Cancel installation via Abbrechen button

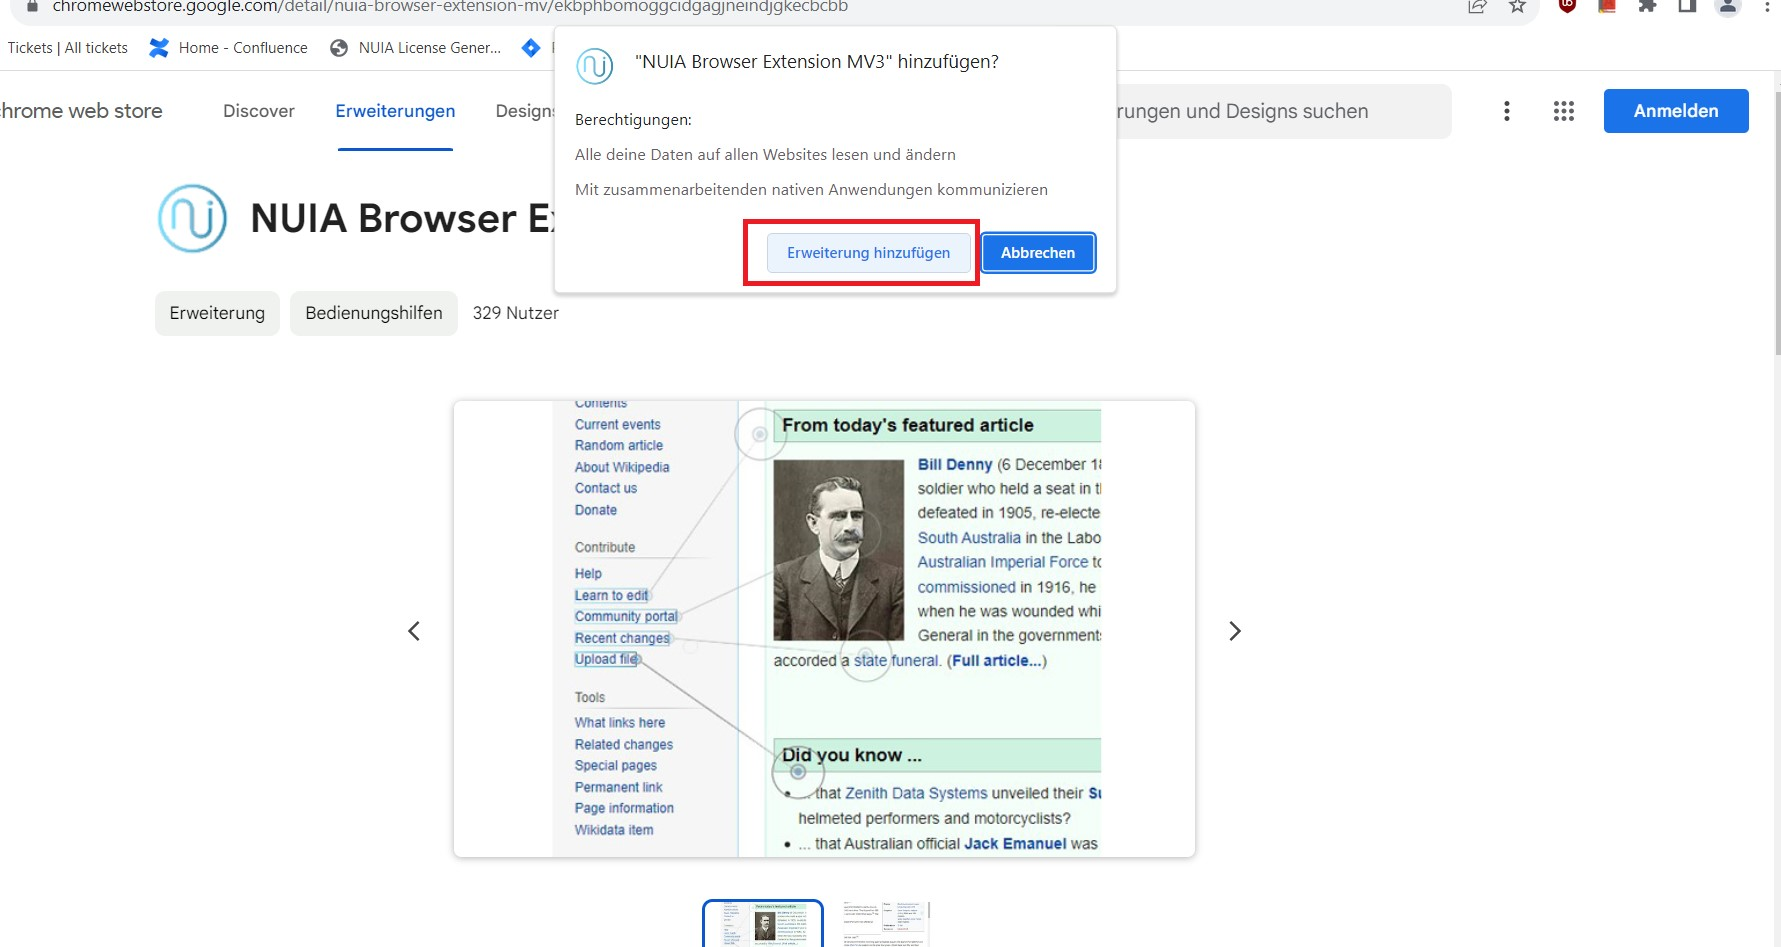click(x=1038, y=252)
